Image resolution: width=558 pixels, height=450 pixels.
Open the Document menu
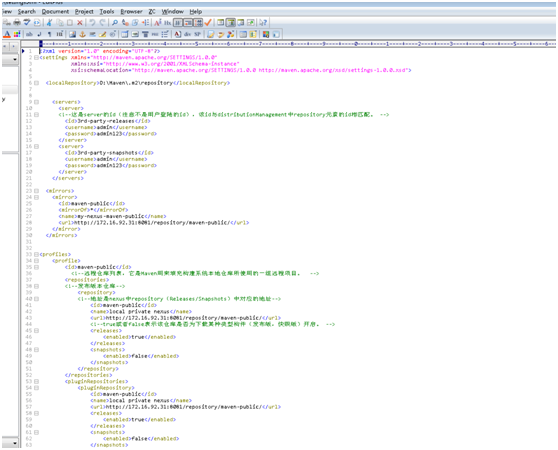pyautogui.click(x=55, y=11)
